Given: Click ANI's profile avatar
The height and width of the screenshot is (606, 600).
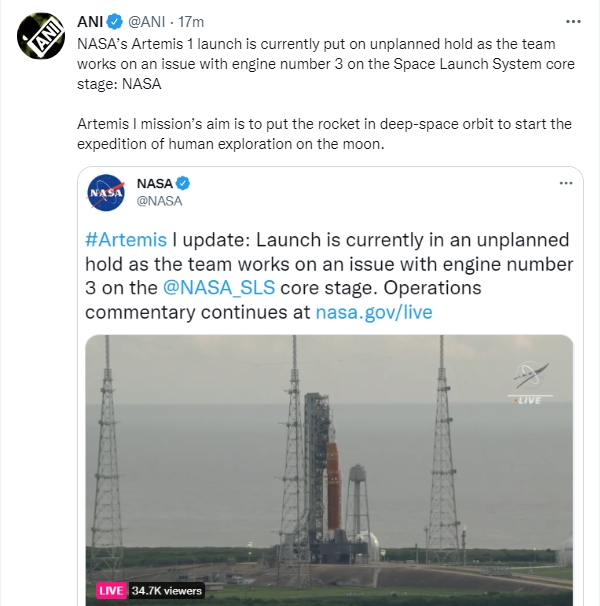Looking at the screenshot, I should 40,40.
